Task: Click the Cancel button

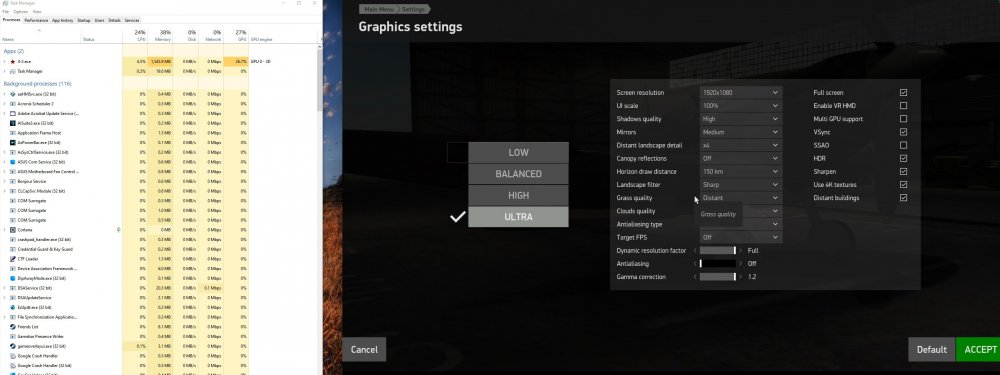Action: 364,349
